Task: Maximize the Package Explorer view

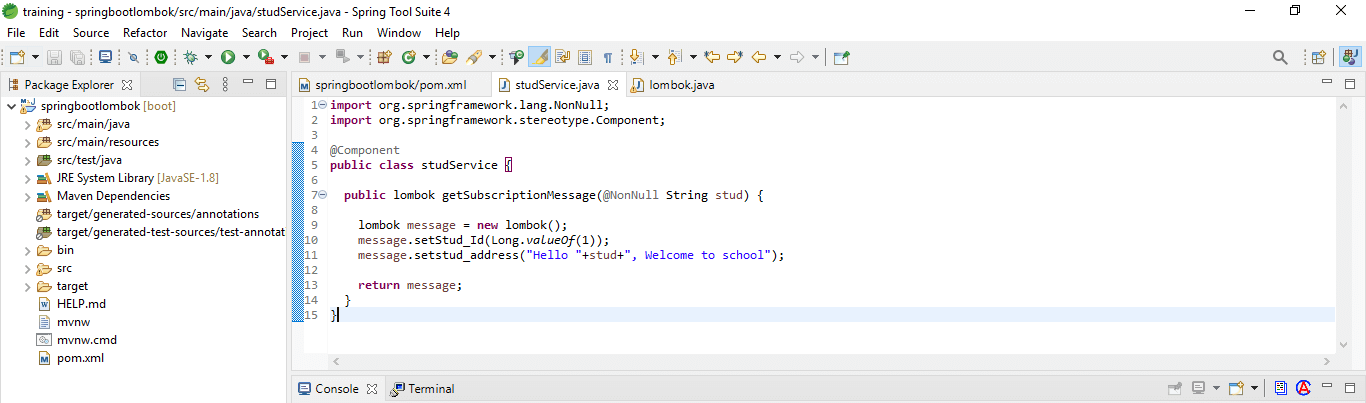Action: 270,84
